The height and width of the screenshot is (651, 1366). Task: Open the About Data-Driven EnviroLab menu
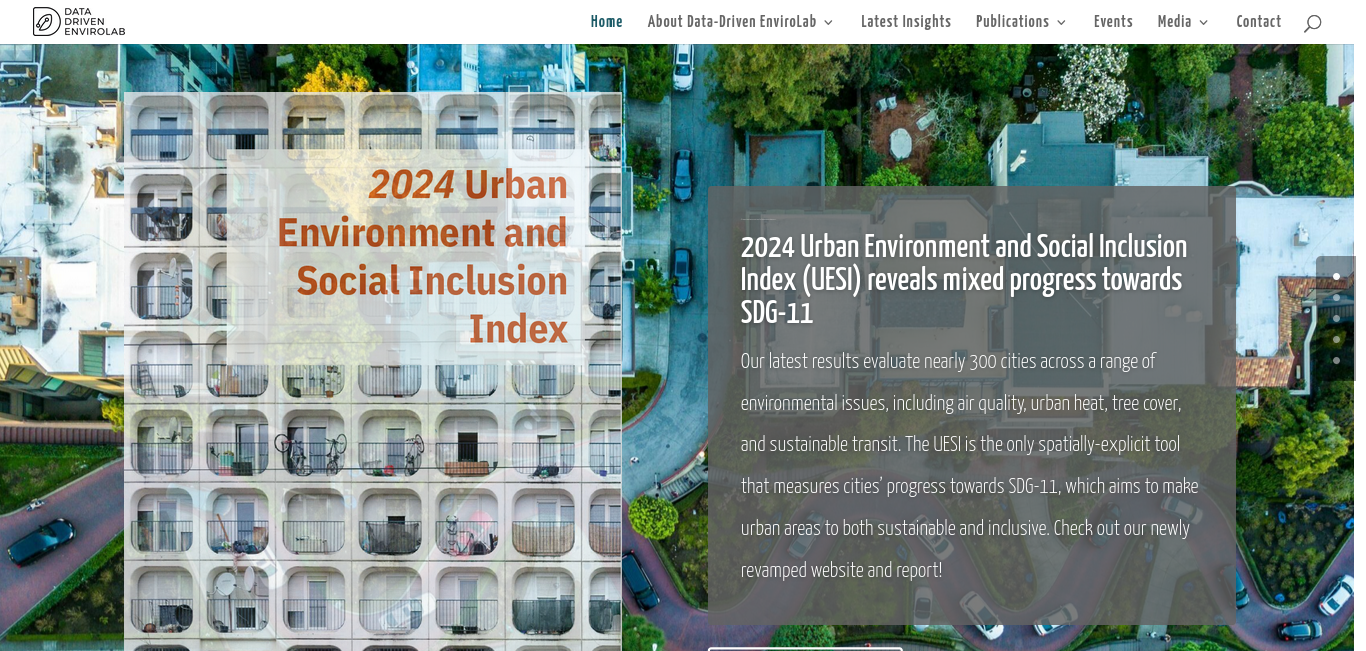pyautogui.click(x=732, y=22)
